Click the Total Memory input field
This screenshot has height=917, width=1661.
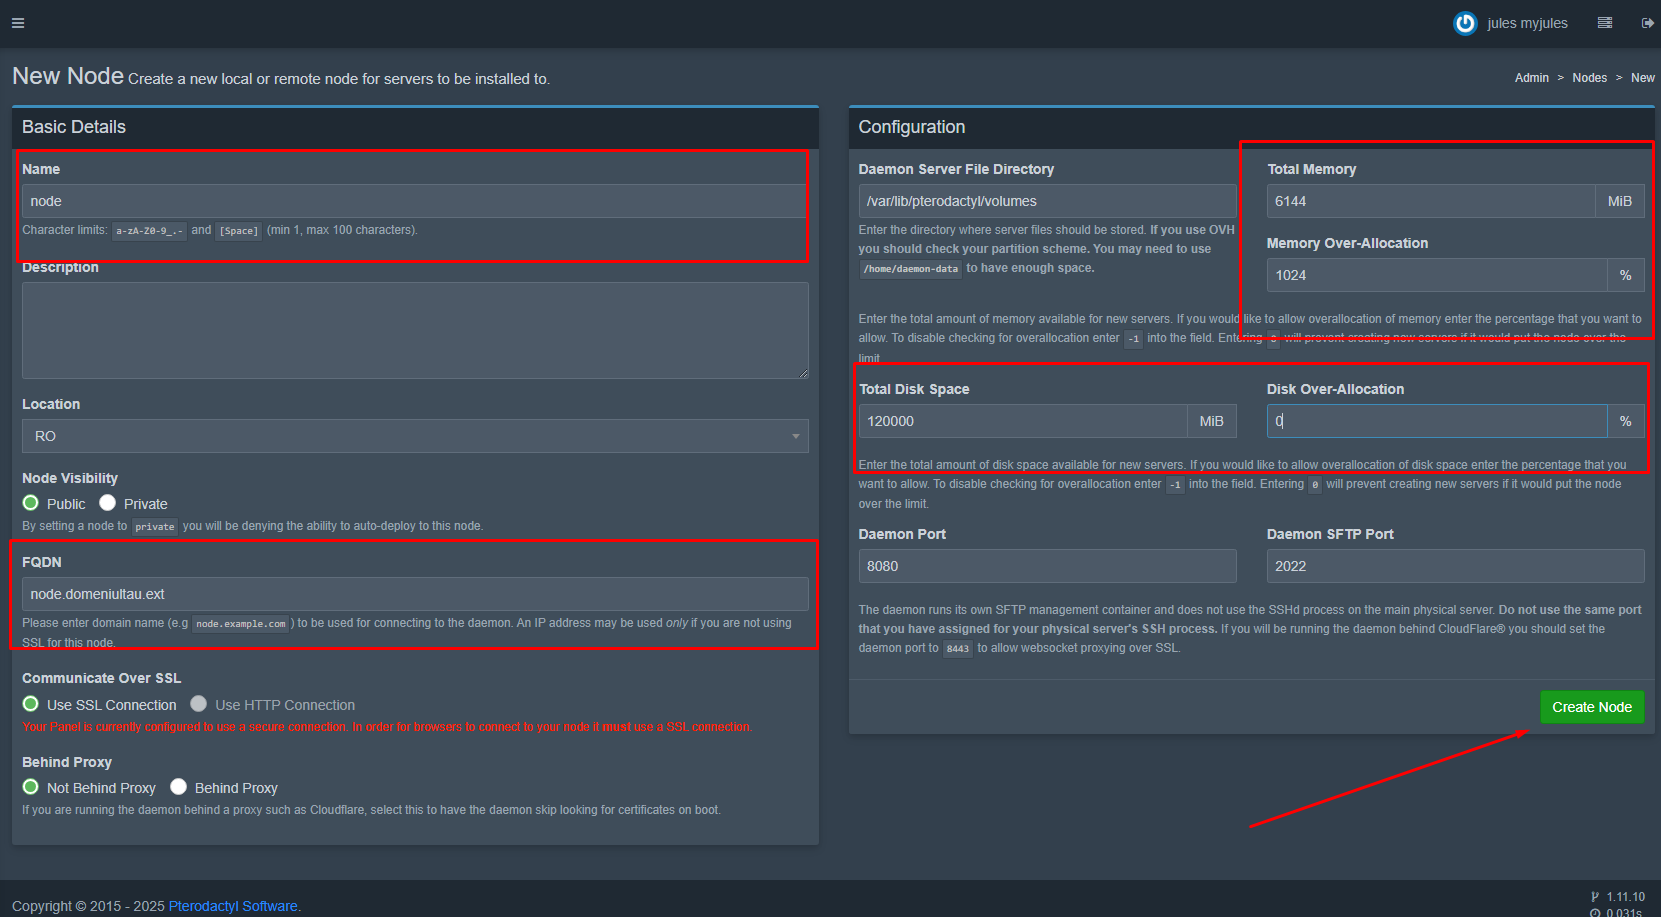click(1430, 201)
